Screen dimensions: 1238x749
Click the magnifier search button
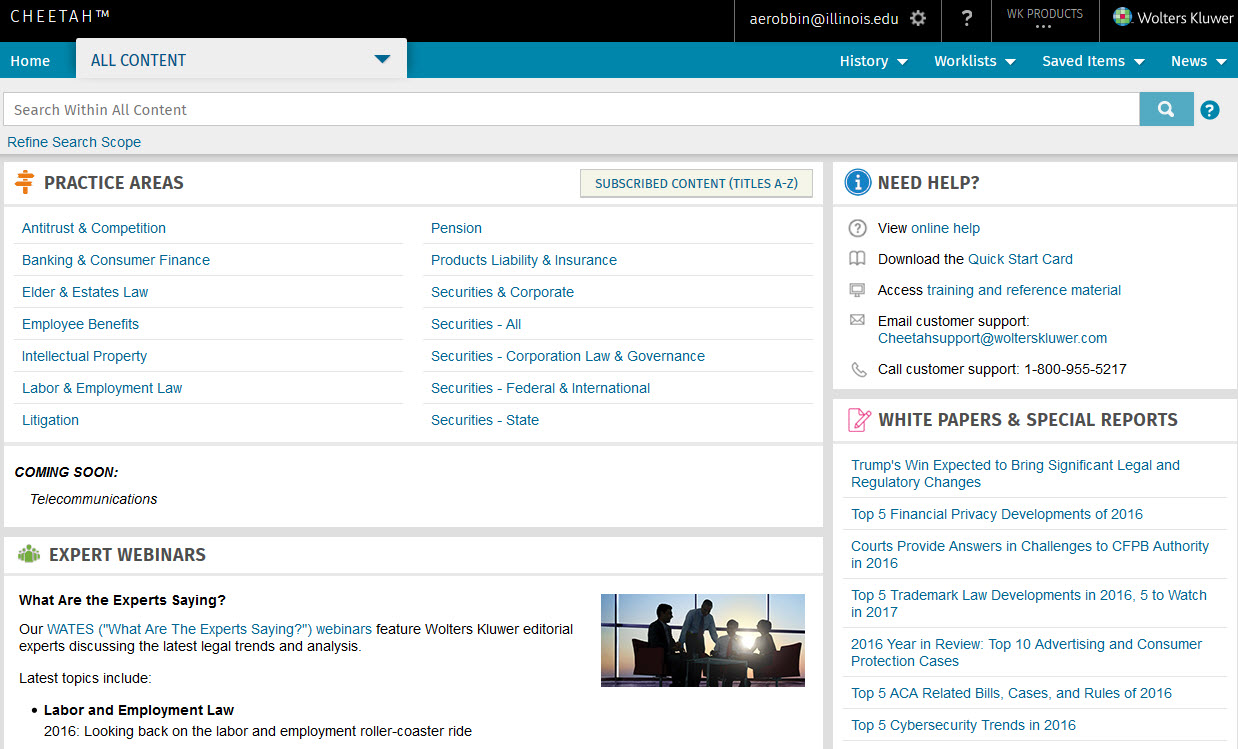tap(1166, 109)
